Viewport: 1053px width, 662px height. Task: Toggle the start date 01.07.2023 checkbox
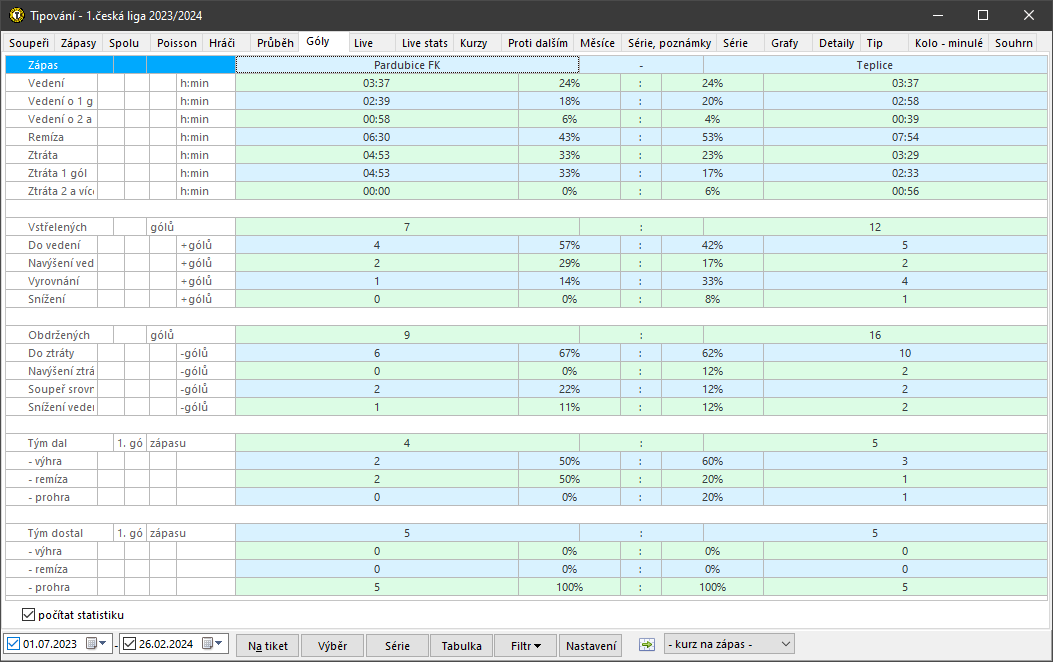13,644
